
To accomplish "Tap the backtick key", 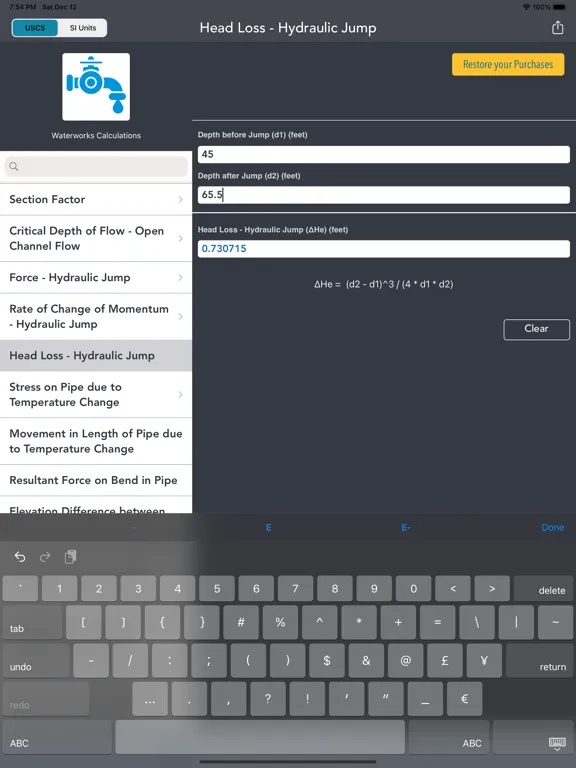I will (20, 589).
